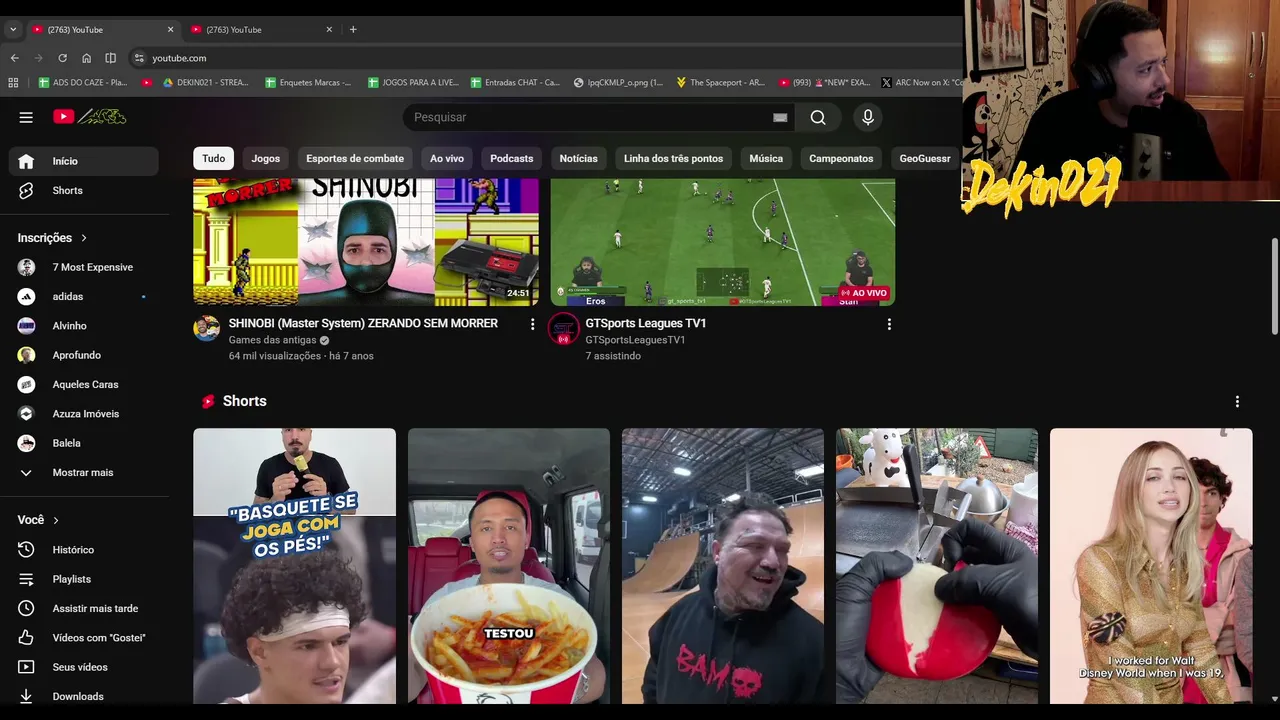Open the SHINOBI Master System video thumbnail
The height and width of the screenshot is (720, 1280).
[x=366, y=242]
